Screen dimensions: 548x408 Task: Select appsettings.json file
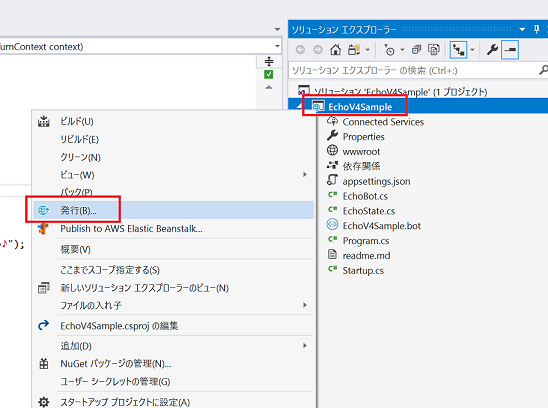point(369,181)
